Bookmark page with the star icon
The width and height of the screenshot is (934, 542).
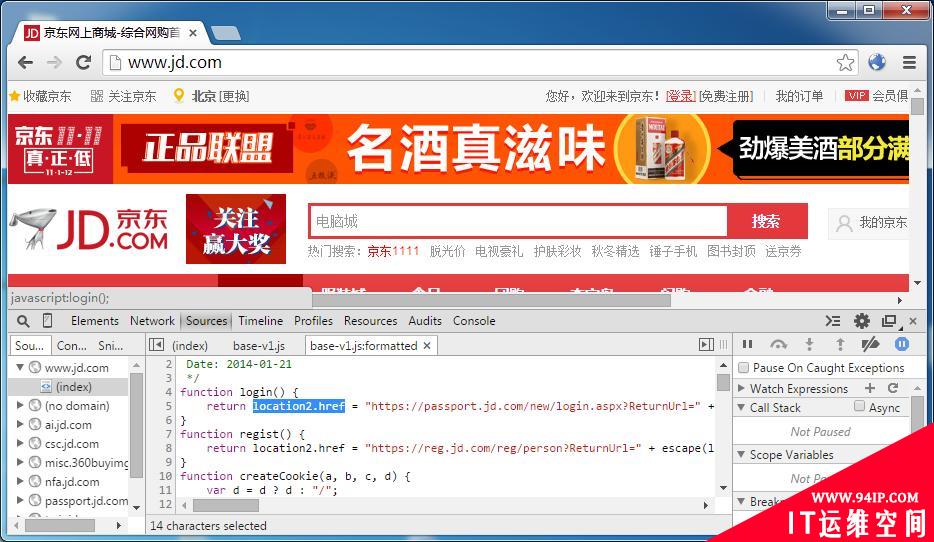tap(845, 63)
